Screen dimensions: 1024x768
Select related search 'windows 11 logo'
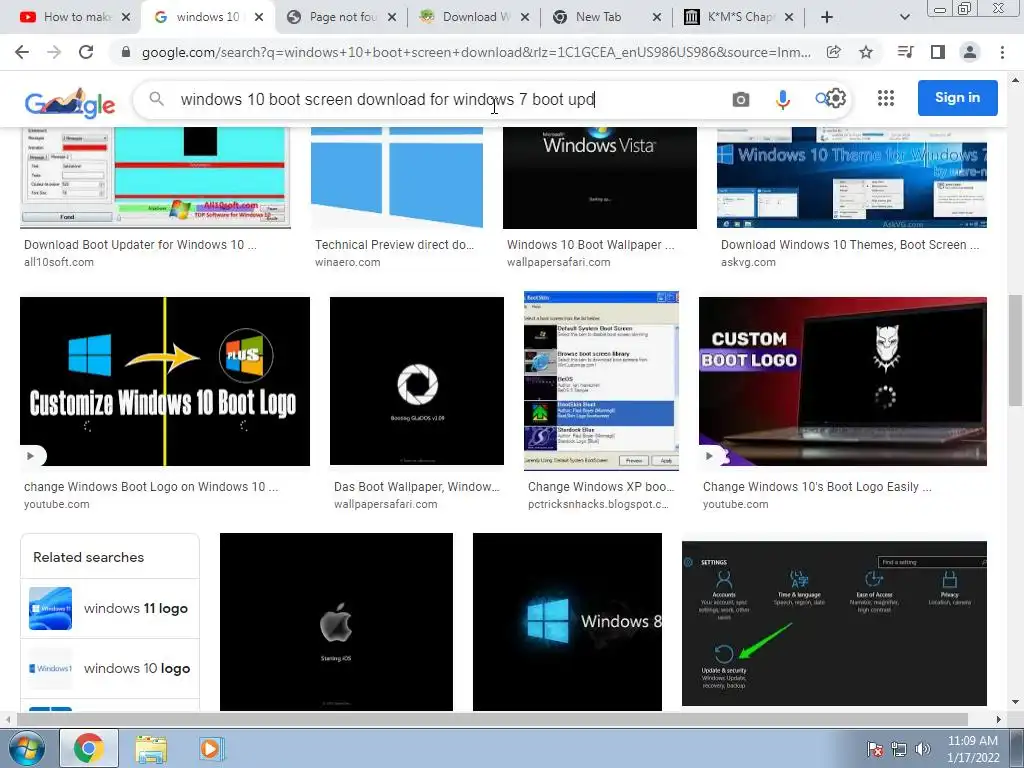point(110,609)
